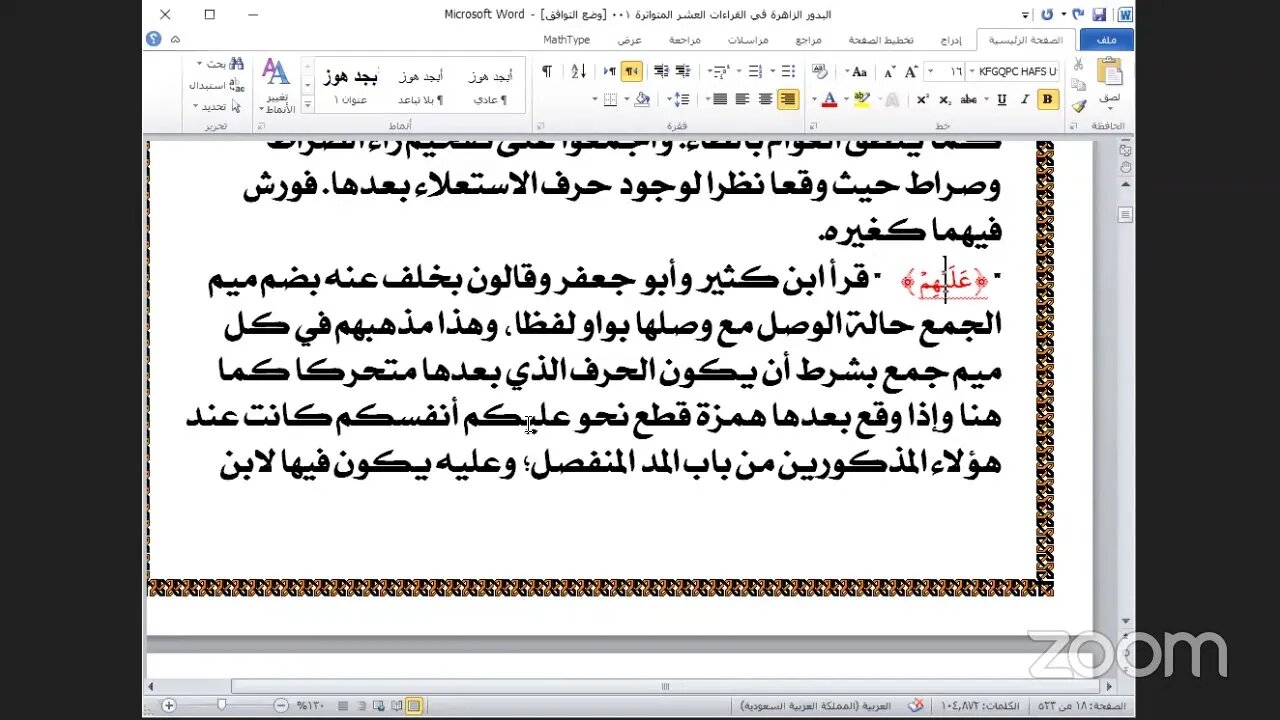Click the Clear Formatting icon

click(x=819, y=71)
